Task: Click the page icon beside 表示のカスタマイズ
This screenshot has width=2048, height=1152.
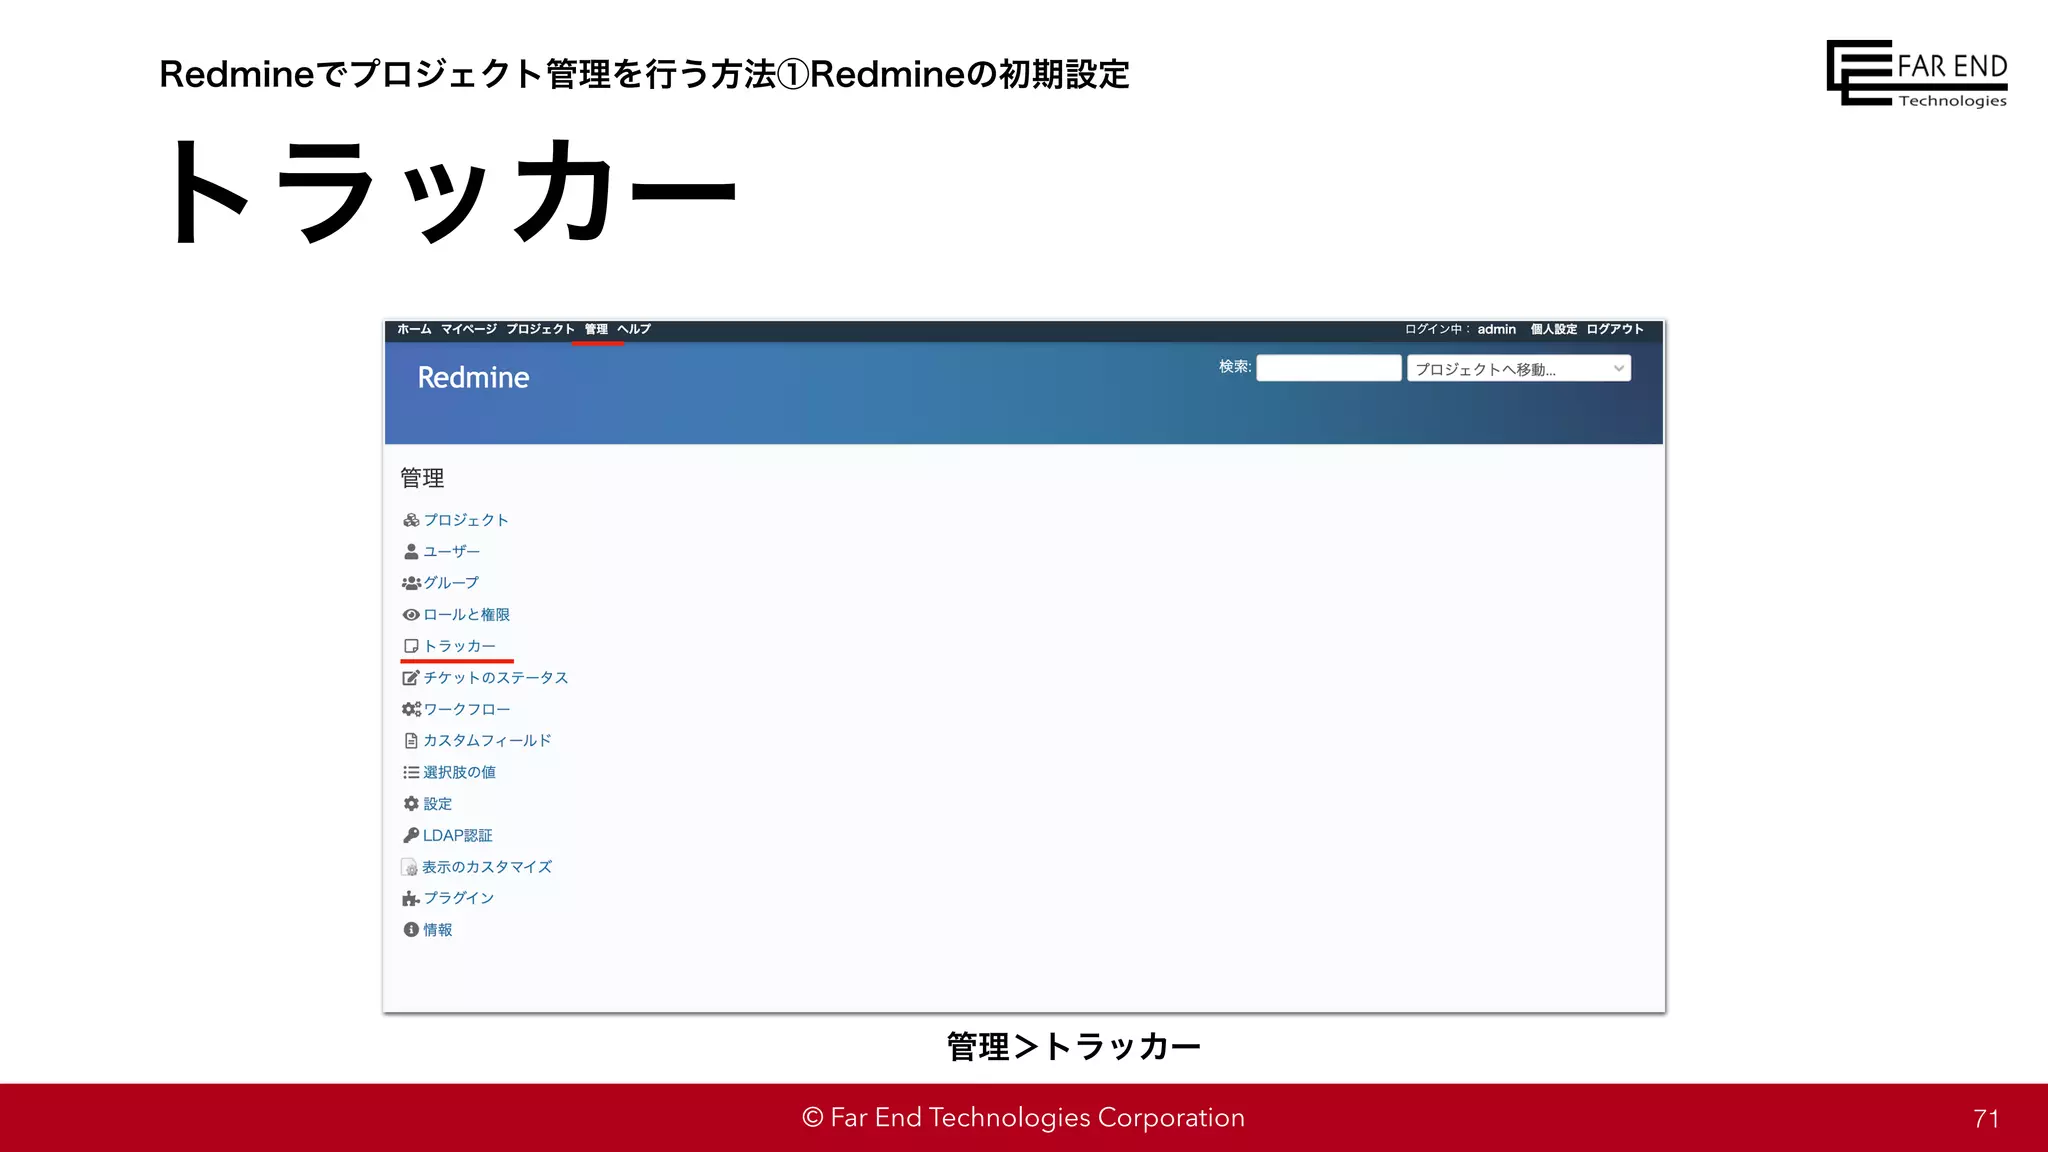Action: 410,867
